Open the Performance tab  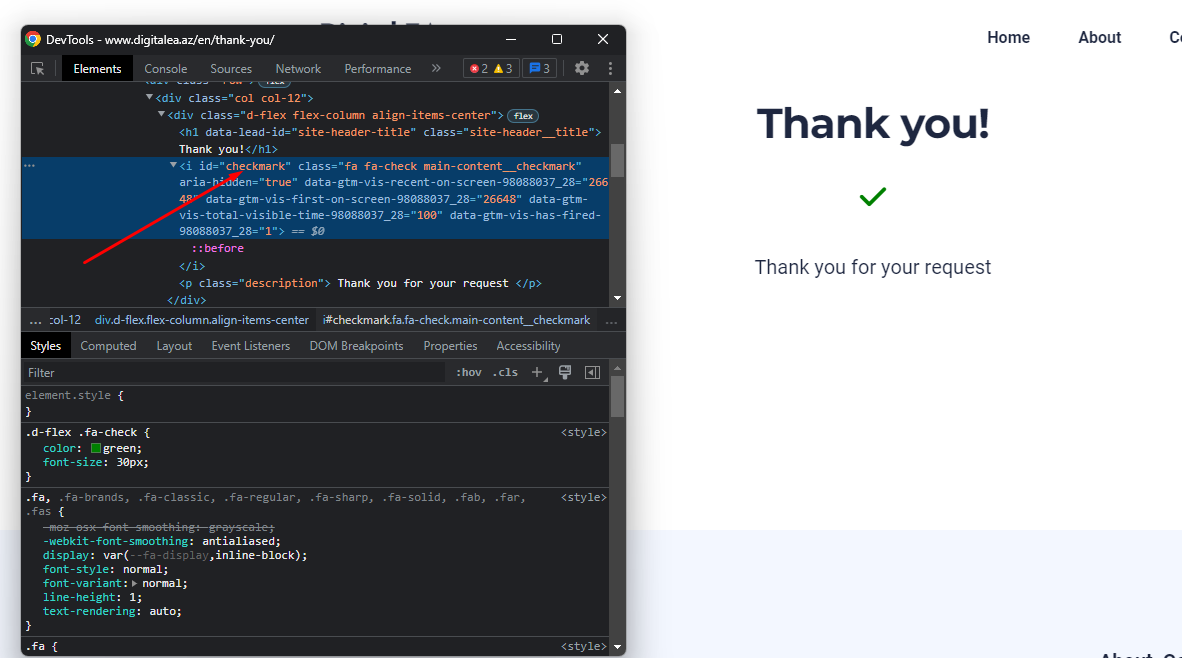tap(378, 69)
